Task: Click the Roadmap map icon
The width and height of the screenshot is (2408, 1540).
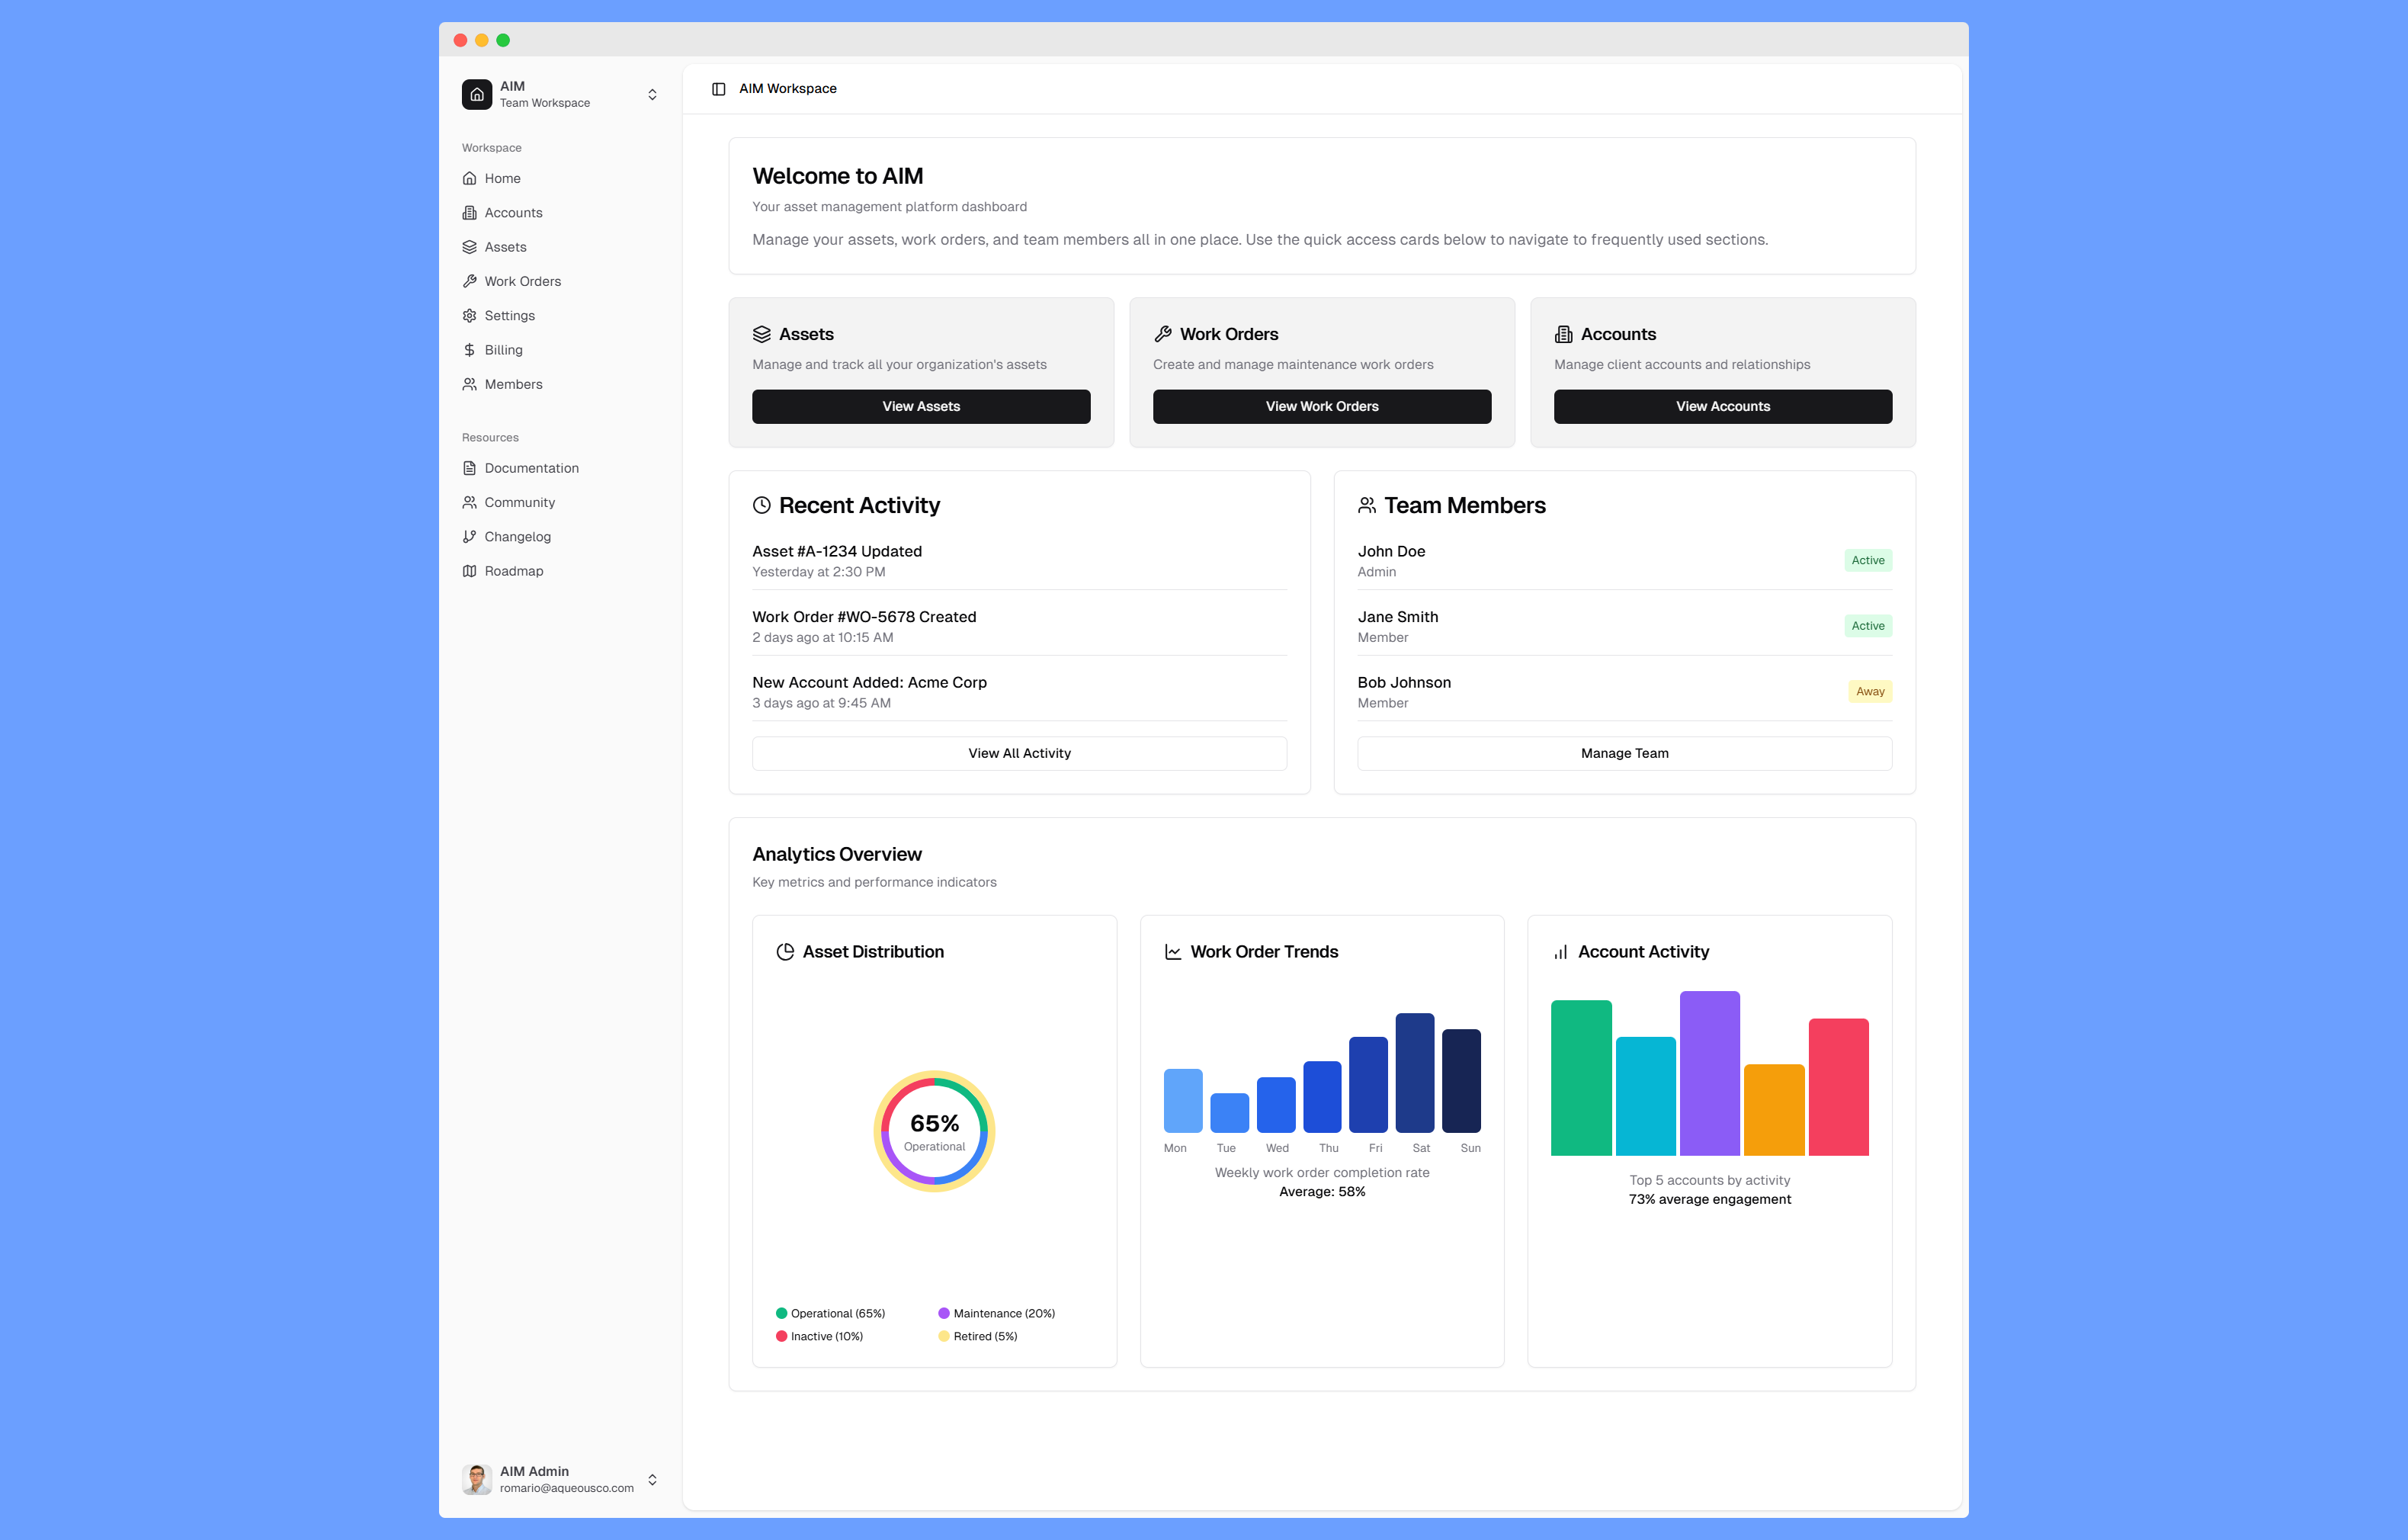Action: pyautogui.click(x=469, y=571)
